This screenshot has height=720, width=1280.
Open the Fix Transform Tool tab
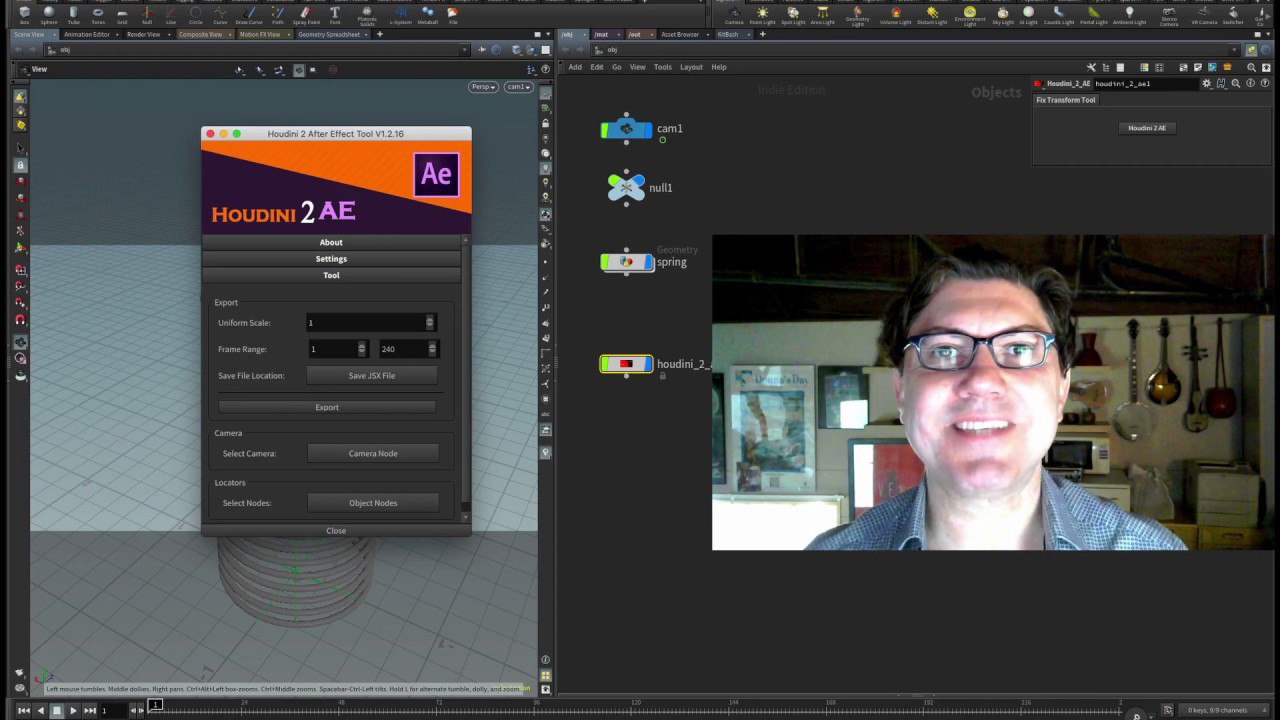1066,100
